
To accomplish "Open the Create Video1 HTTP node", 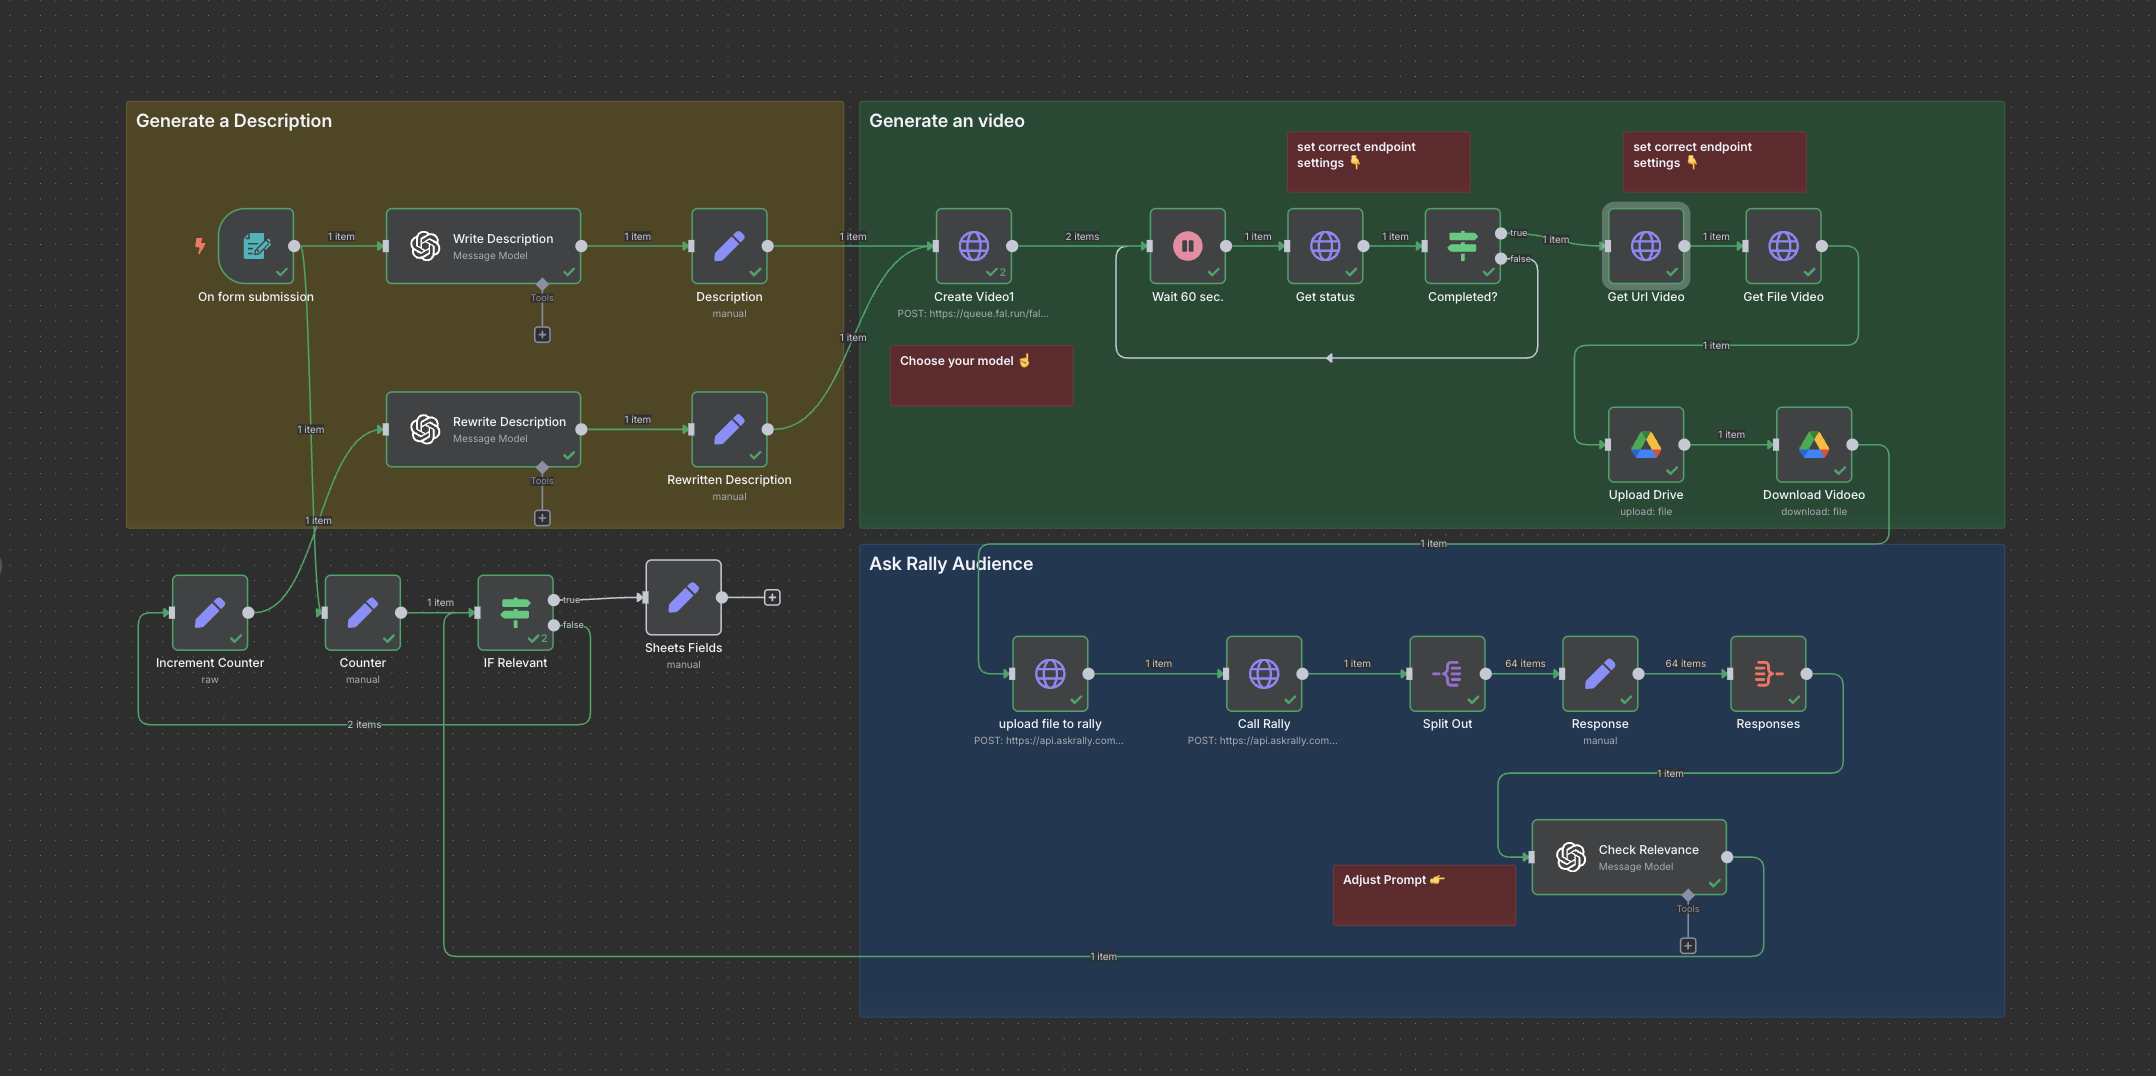I will [x=974, y=246].
